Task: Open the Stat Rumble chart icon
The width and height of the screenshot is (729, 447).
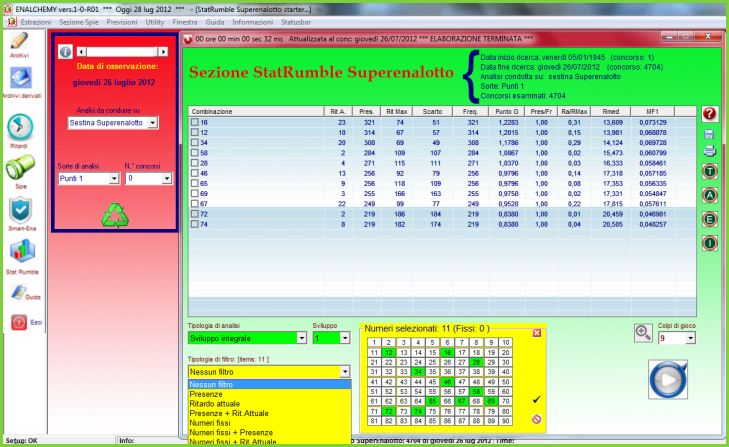Action: pos(22,252)
